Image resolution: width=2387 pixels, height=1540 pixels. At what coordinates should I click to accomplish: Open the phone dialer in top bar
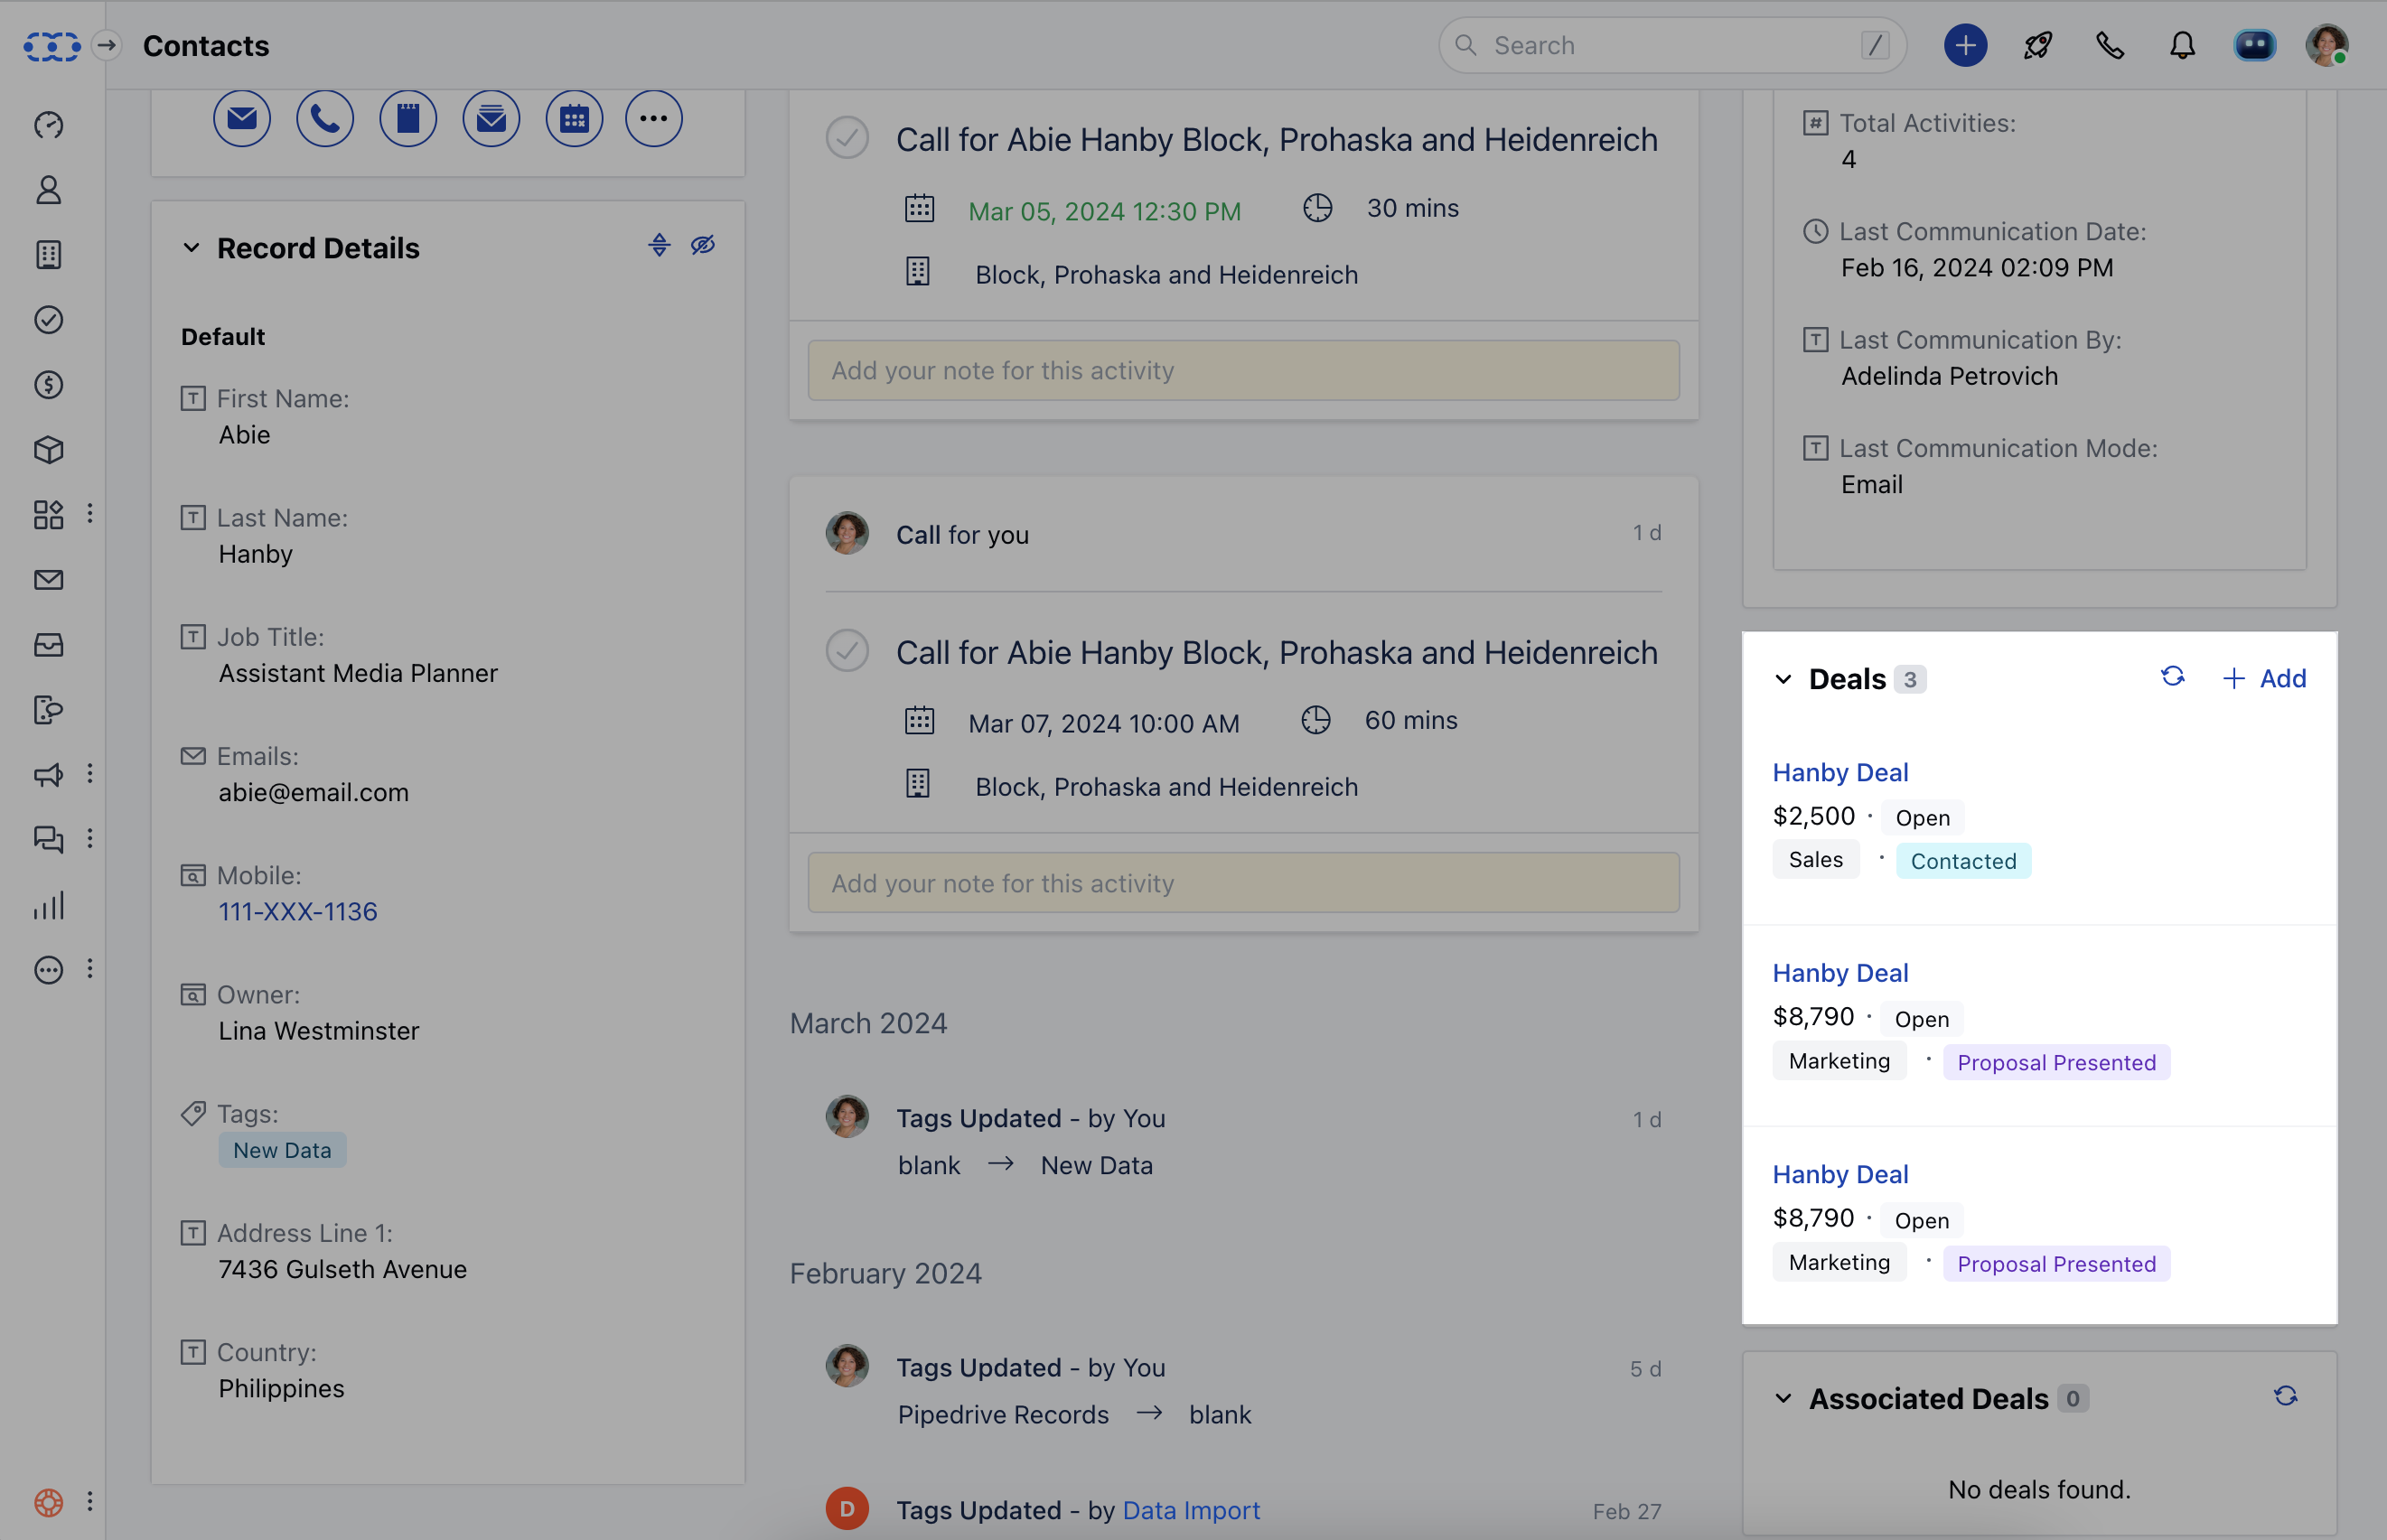coord(2110,45)
